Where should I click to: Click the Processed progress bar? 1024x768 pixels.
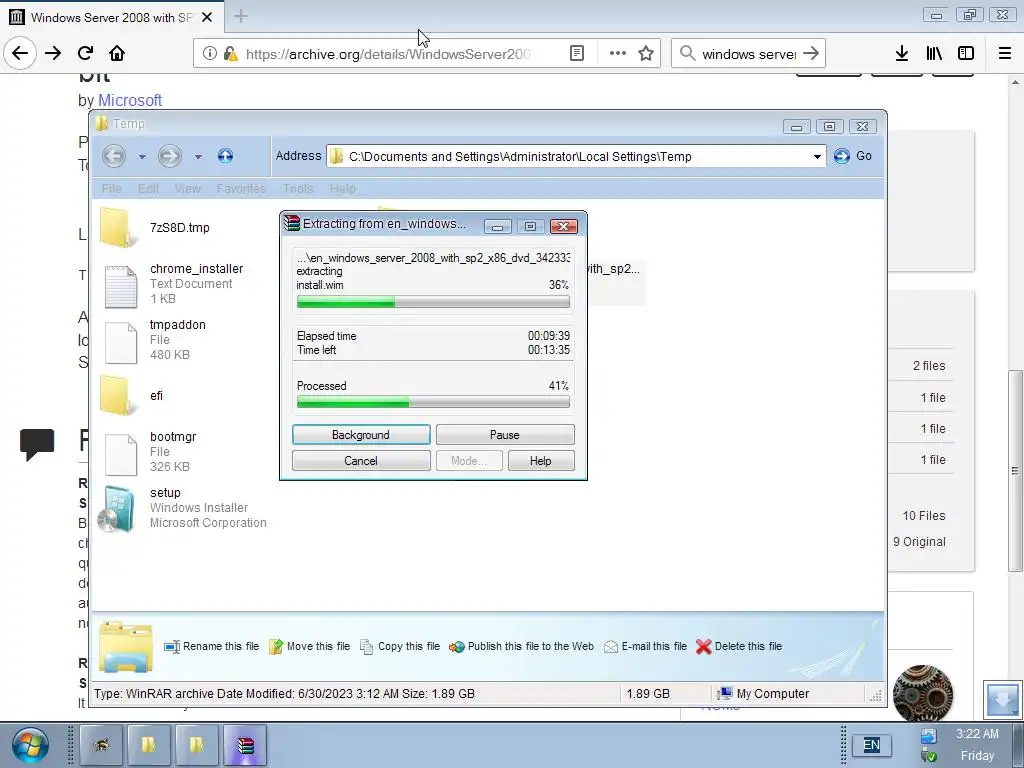pos(433,402)
